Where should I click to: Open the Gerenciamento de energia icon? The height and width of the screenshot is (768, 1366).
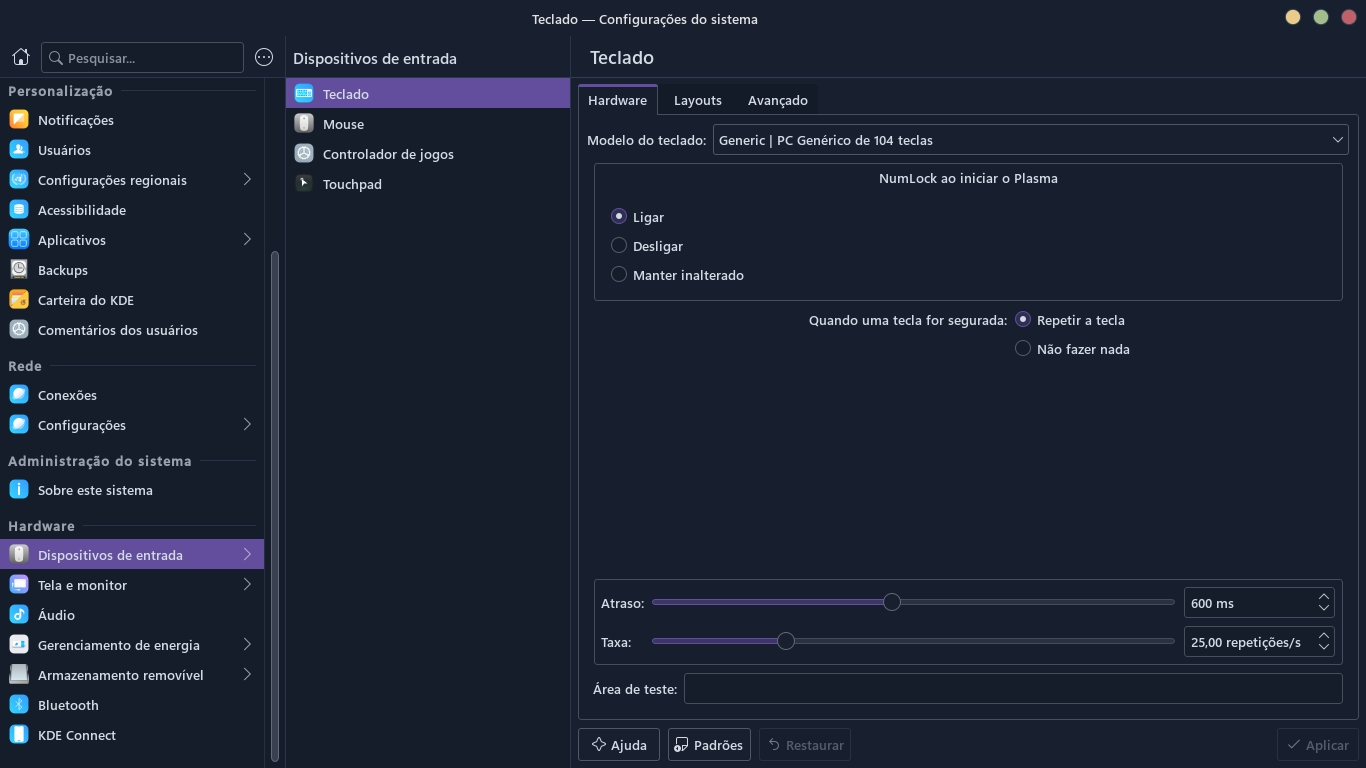point(19,645)
